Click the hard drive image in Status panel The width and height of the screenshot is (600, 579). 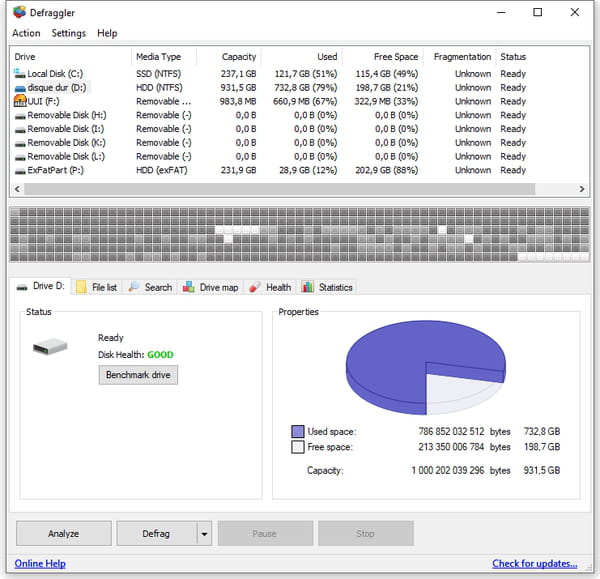[50, 346]
